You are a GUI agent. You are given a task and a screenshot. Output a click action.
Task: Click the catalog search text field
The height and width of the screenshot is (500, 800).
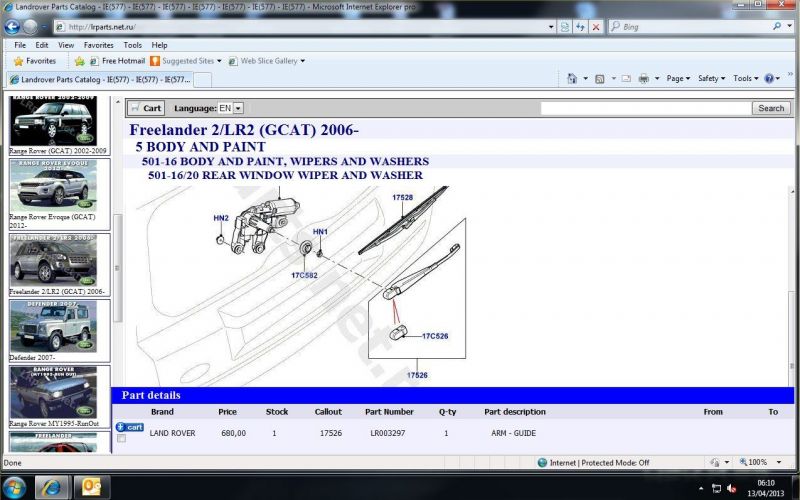click(x=646, y=108)
